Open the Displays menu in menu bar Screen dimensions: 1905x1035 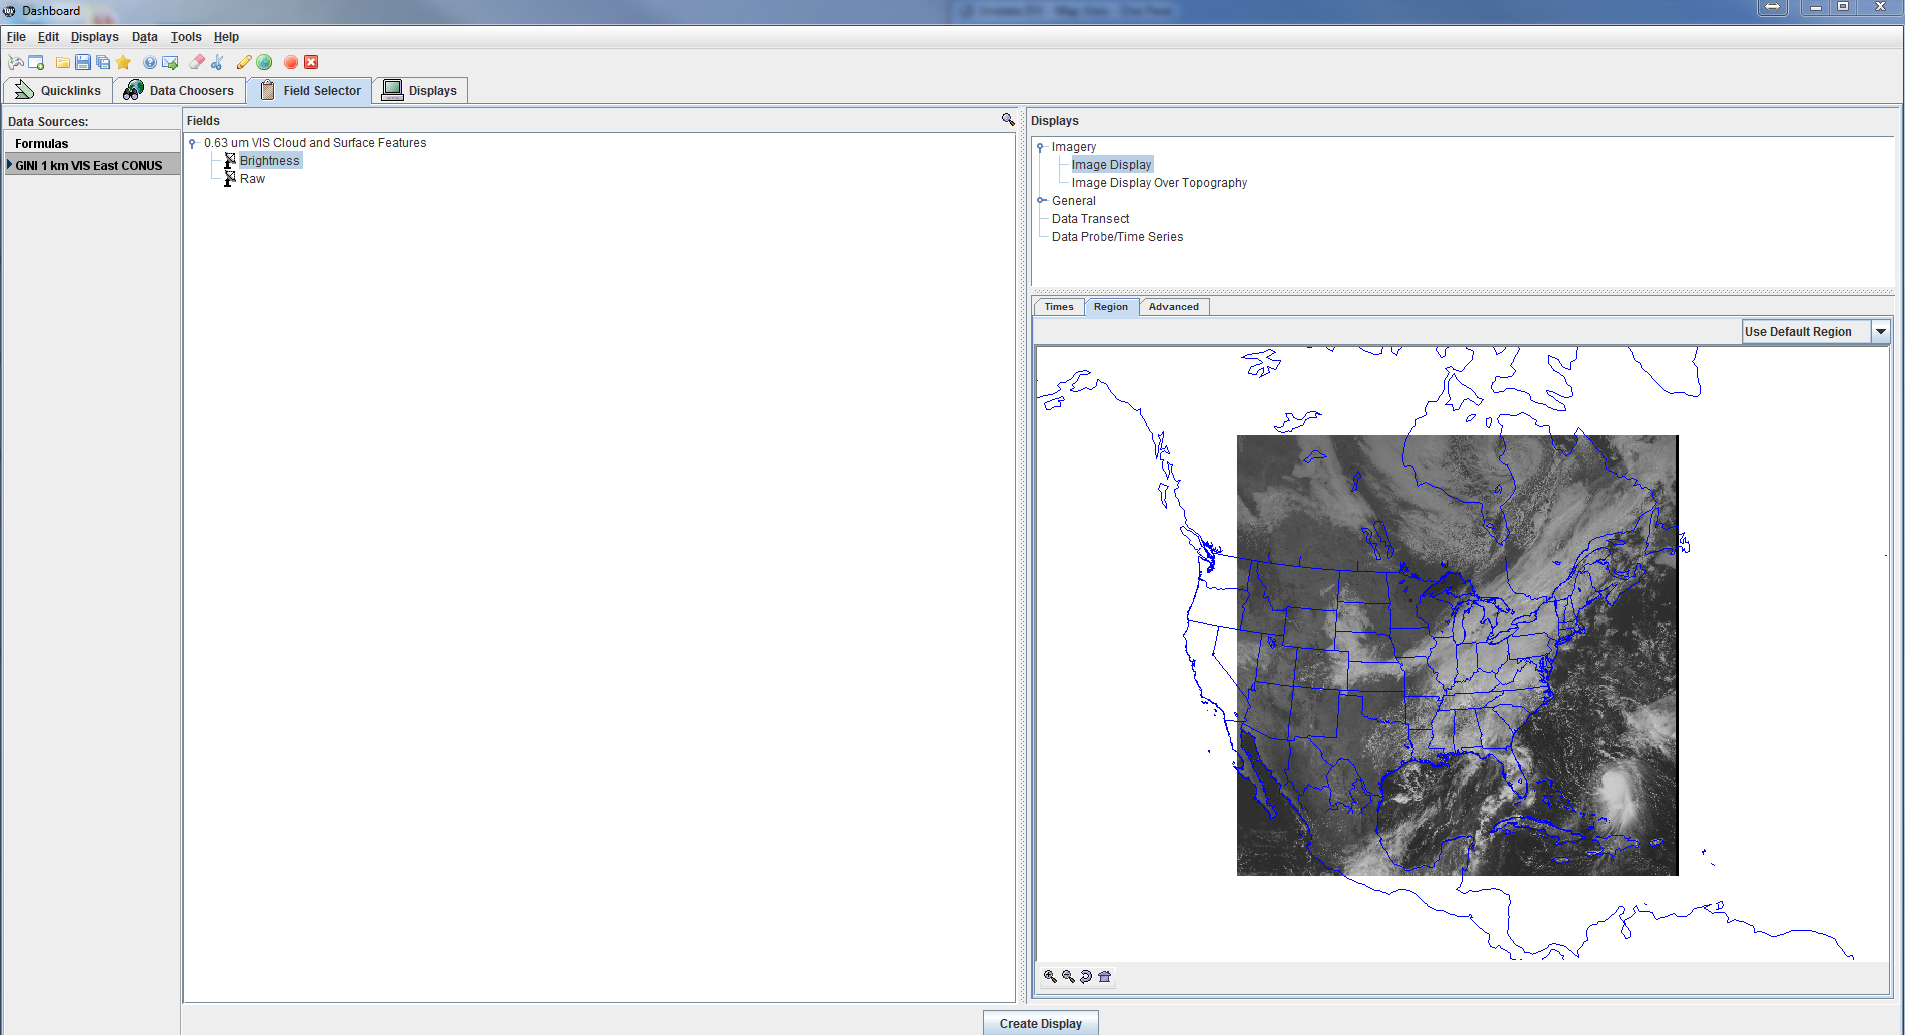click(x=94, y=37)
